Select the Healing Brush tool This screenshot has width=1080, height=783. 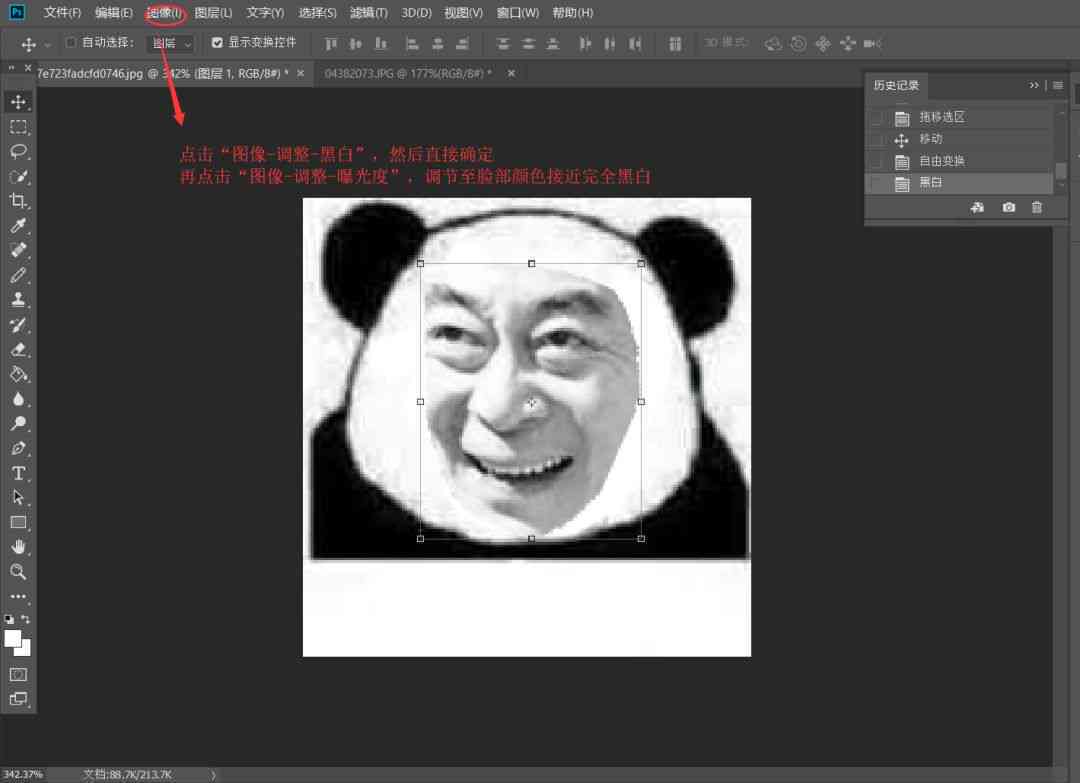tap(19, 250)
